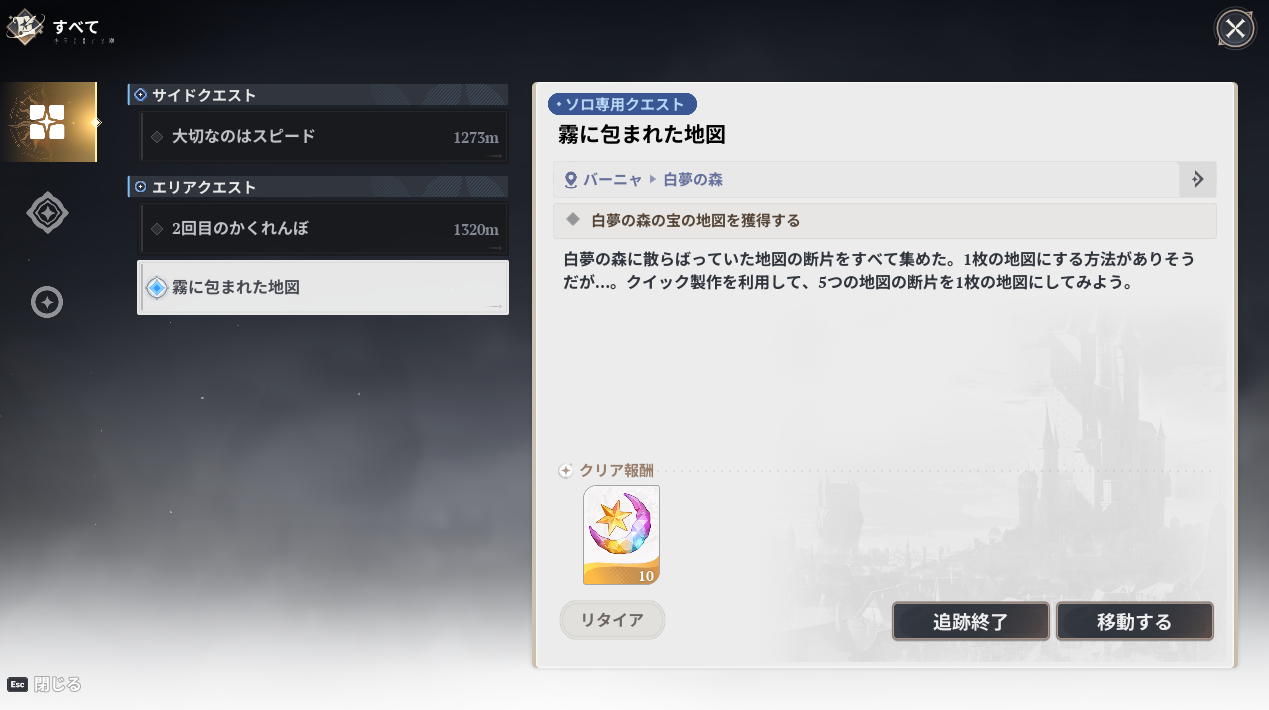The width and height of the screenshot is (1269, 710).
Task: View the crescent moon star reward item
Action: [621, 535]
